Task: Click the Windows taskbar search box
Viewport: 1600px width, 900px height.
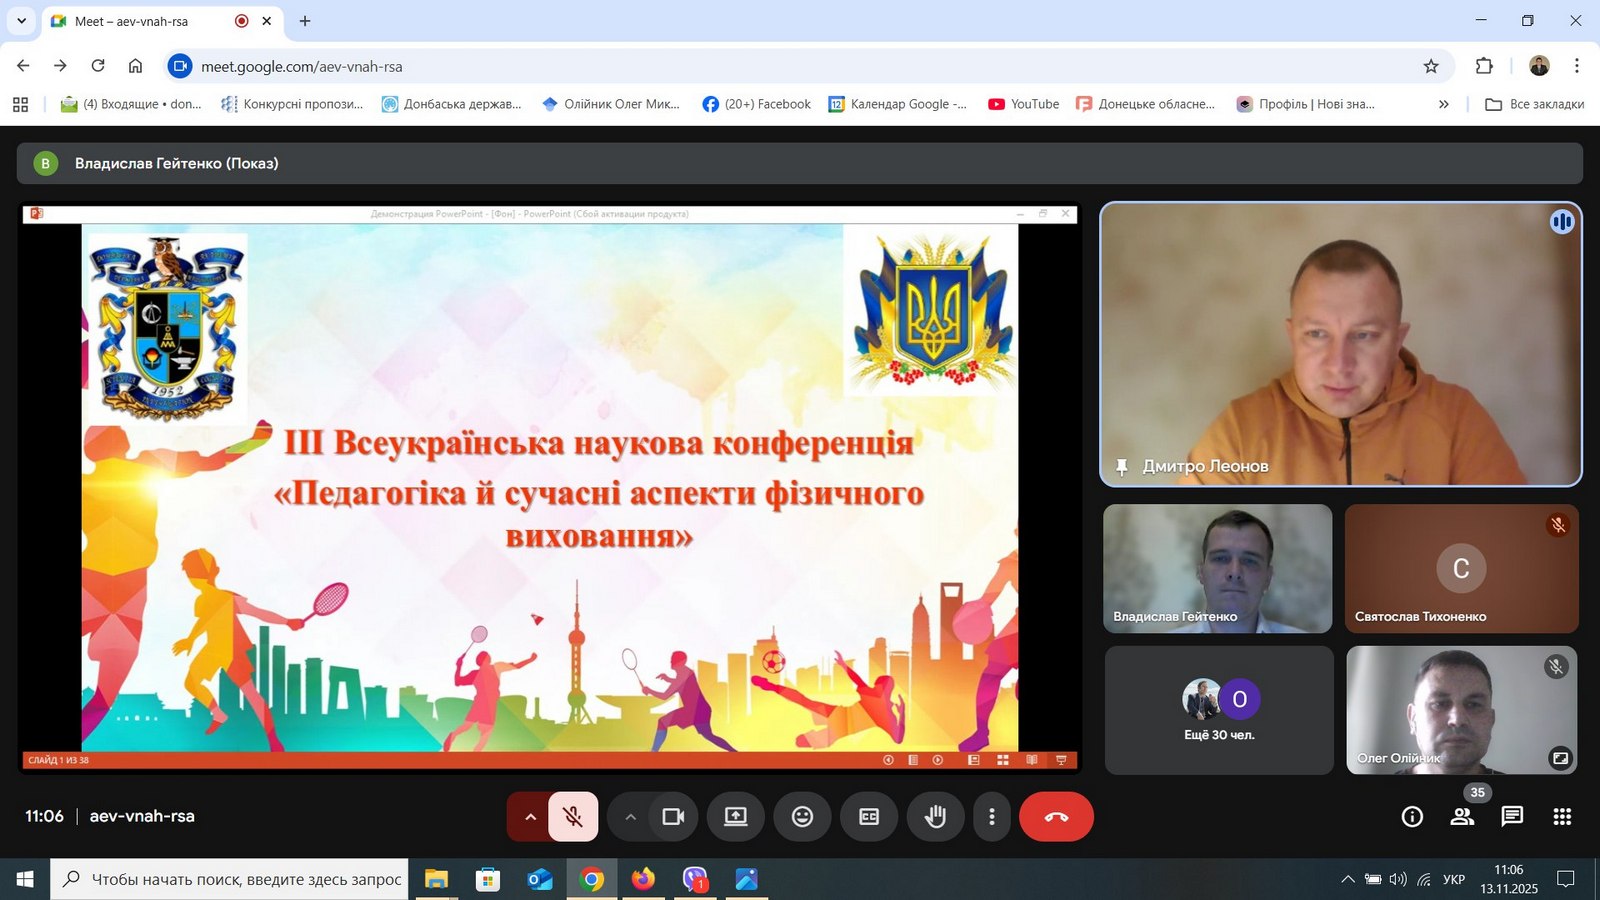Action: coord(230,879)
